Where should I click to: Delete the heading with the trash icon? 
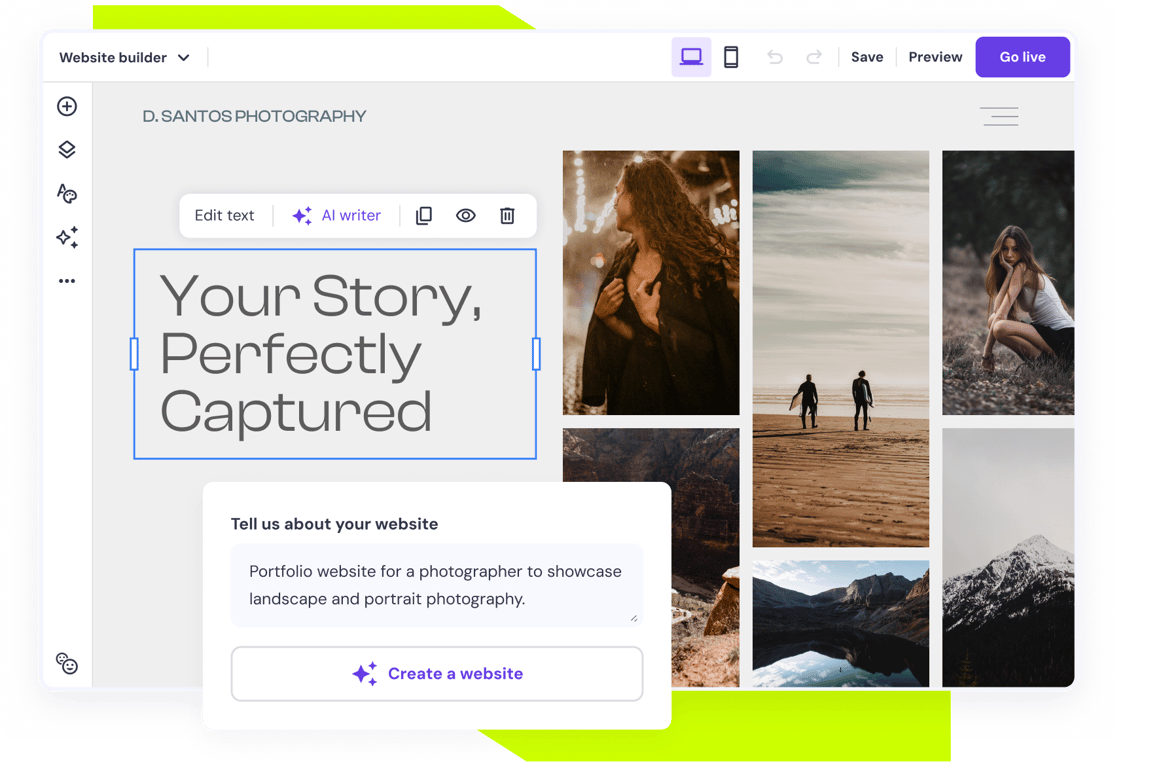(507, 215)
